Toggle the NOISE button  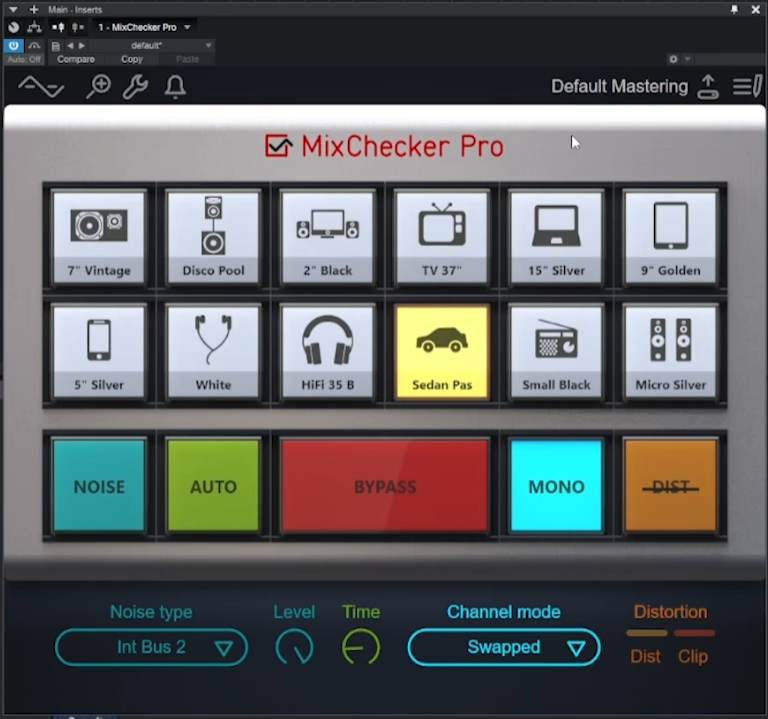pos(99,486)
